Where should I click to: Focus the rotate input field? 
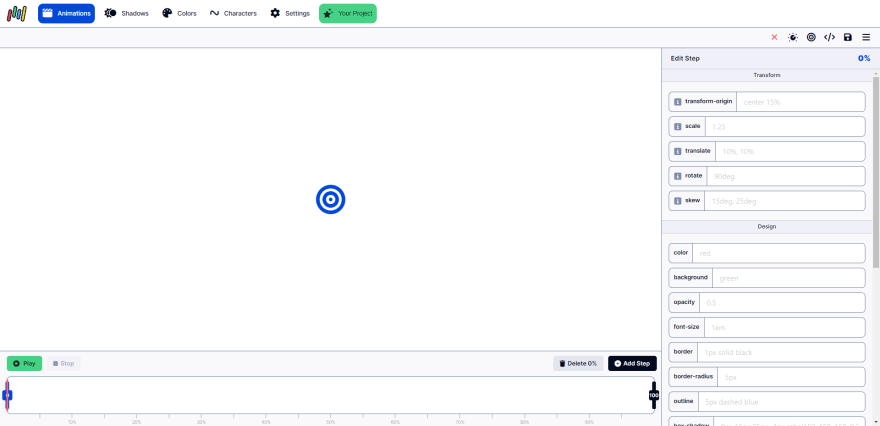click(x=786, y=176)
